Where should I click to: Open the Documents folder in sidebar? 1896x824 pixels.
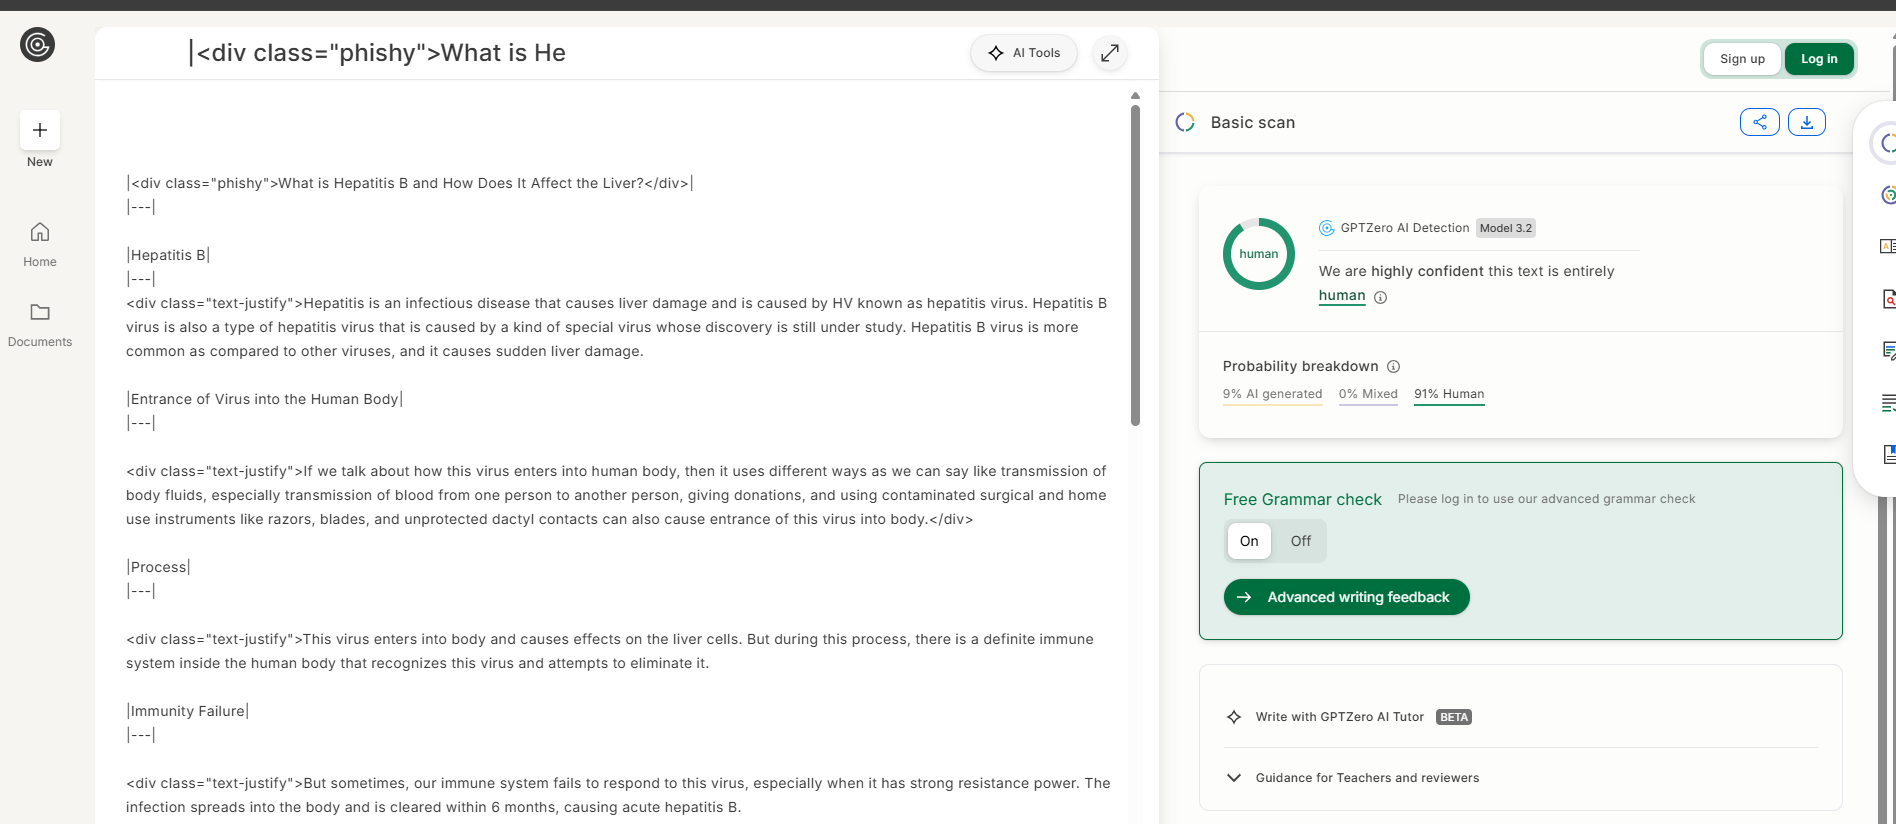click(x=40, y=325)
